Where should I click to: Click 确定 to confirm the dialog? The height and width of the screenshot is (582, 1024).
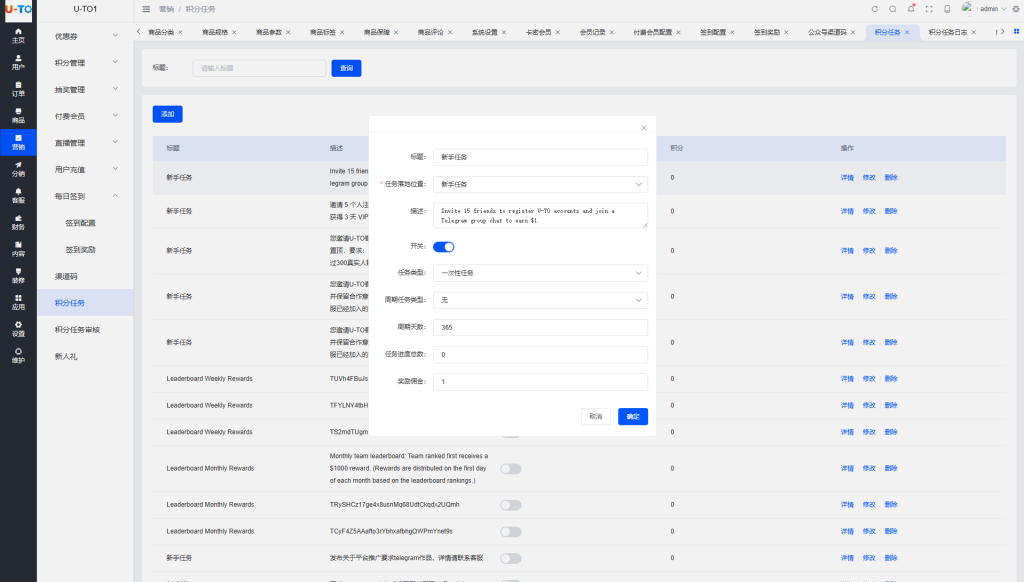pos(633,417)
